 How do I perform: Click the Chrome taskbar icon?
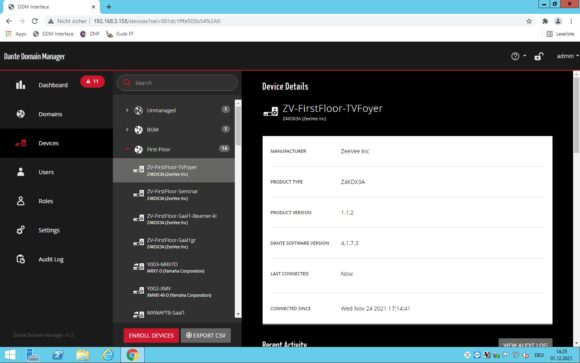[132, 355]
